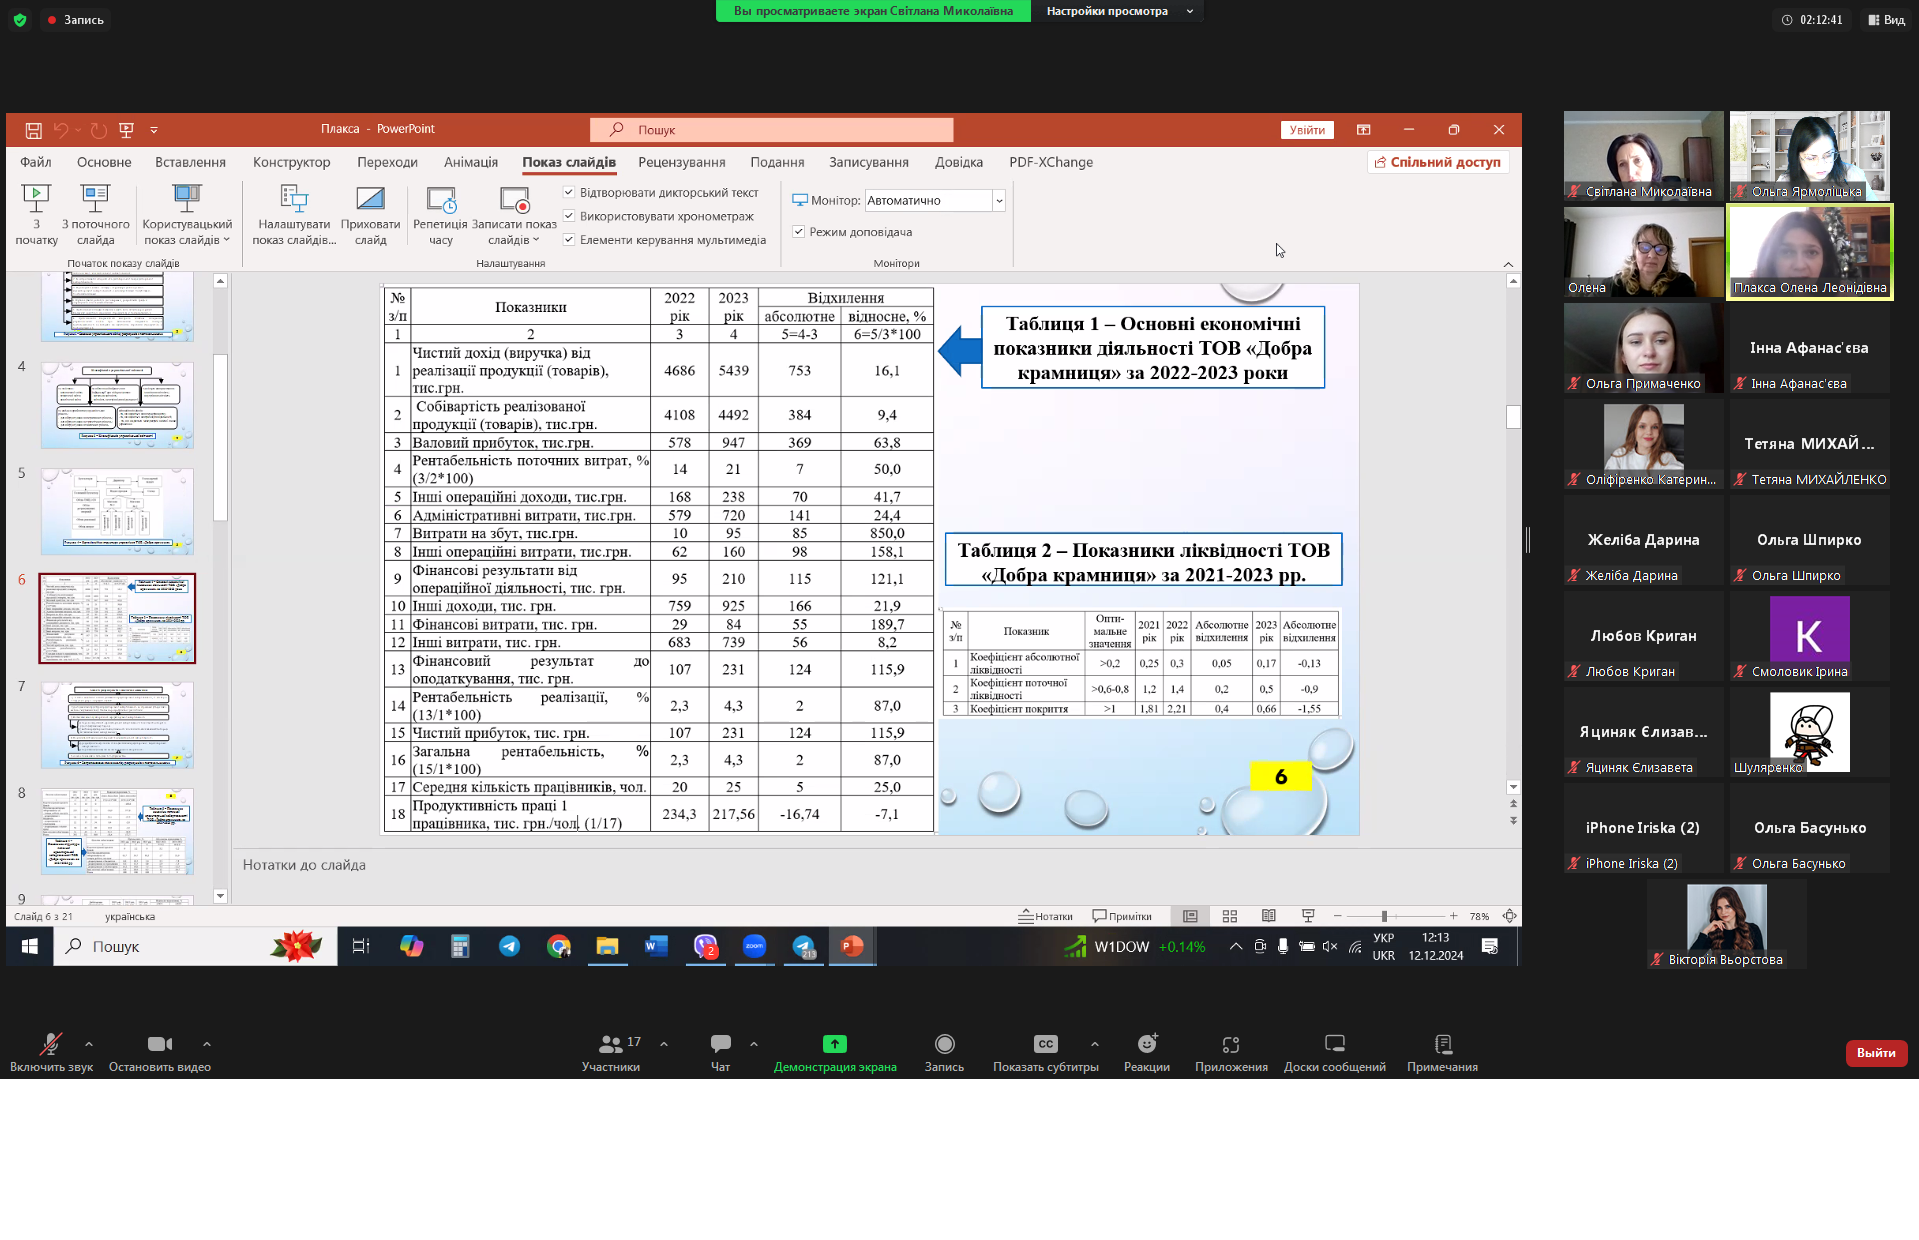Viewport: 1919px width, 1240px height.
Task: Open Zoom Чат chat panel
Action: click(x=720, y=1053)
